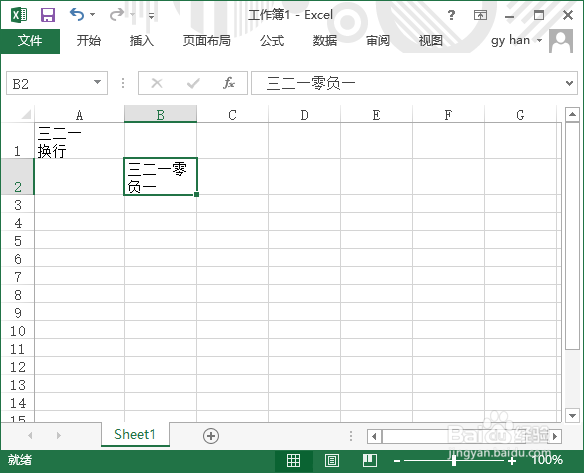Switch to the 开始 ribbon tab
The width and height of the screenshot is (584, 473).
tap(89, 41)
